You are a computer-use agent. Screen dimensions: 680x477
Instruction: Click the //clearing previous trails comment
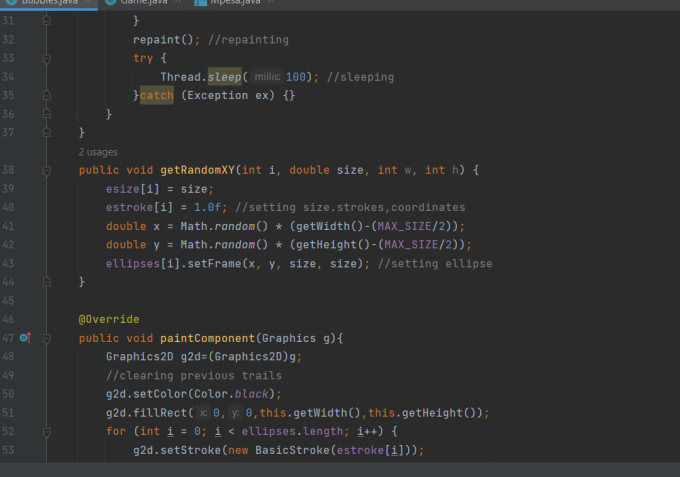(x=194, y=375)
